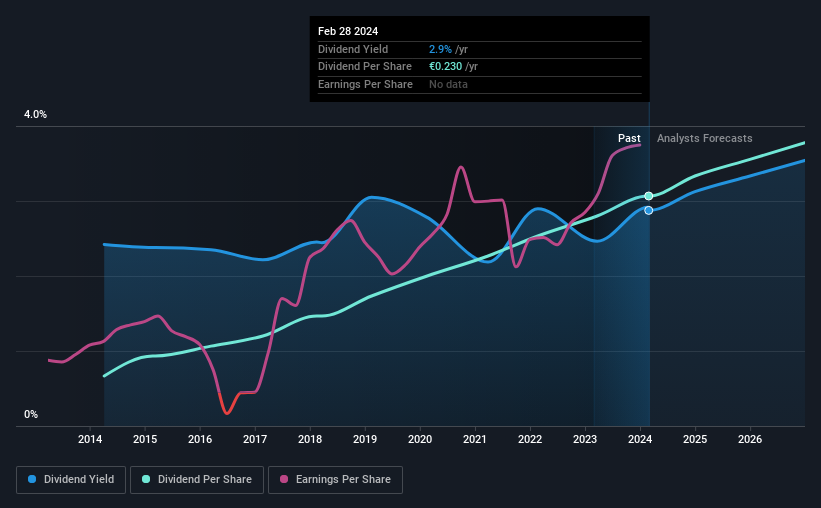Click the 2018 x-axis label
This screenshot has height=508, width=821.
pyautogui.click(x=310, y=439)
